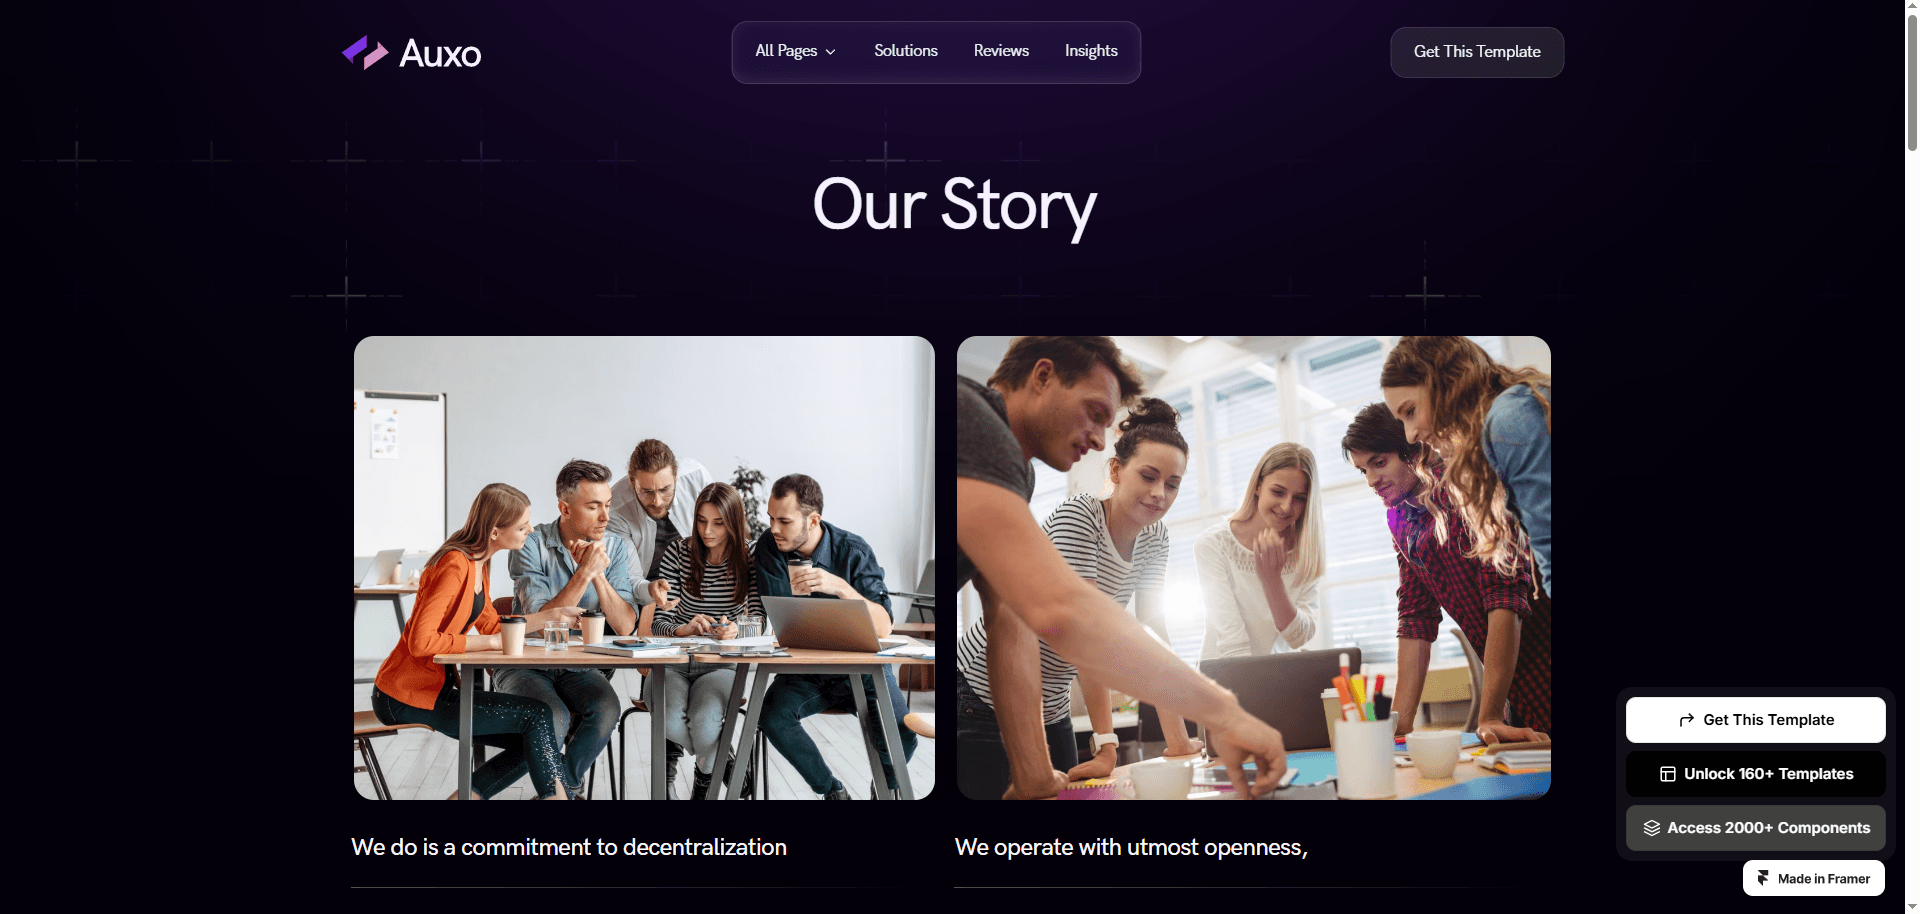
Task: Expand the All Pages chevron arrow
Action: click(830, 52)
